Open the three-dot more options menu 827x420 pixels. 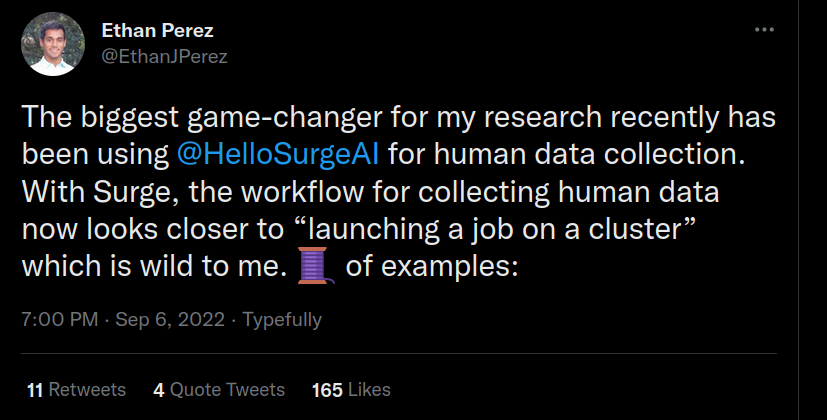pyautogui.click(x=764, y=32)
